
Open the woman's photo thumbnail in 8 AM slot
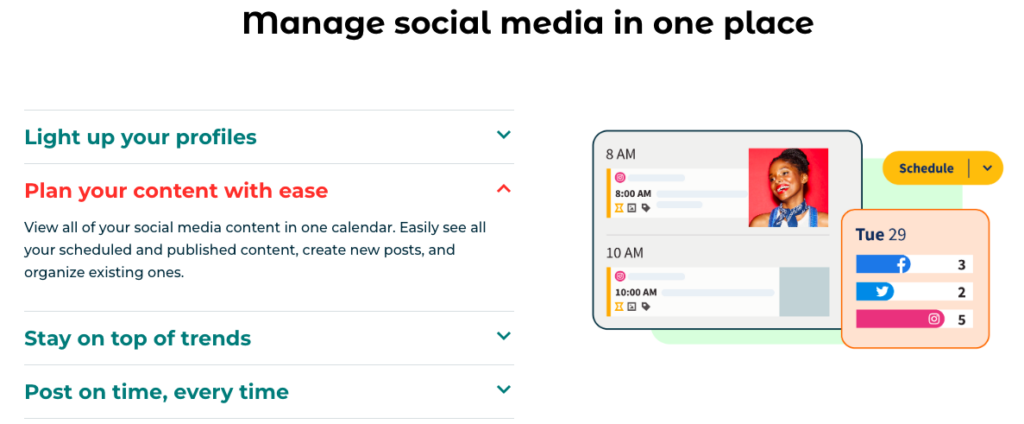pyautogui.click(x=788, y=187)
